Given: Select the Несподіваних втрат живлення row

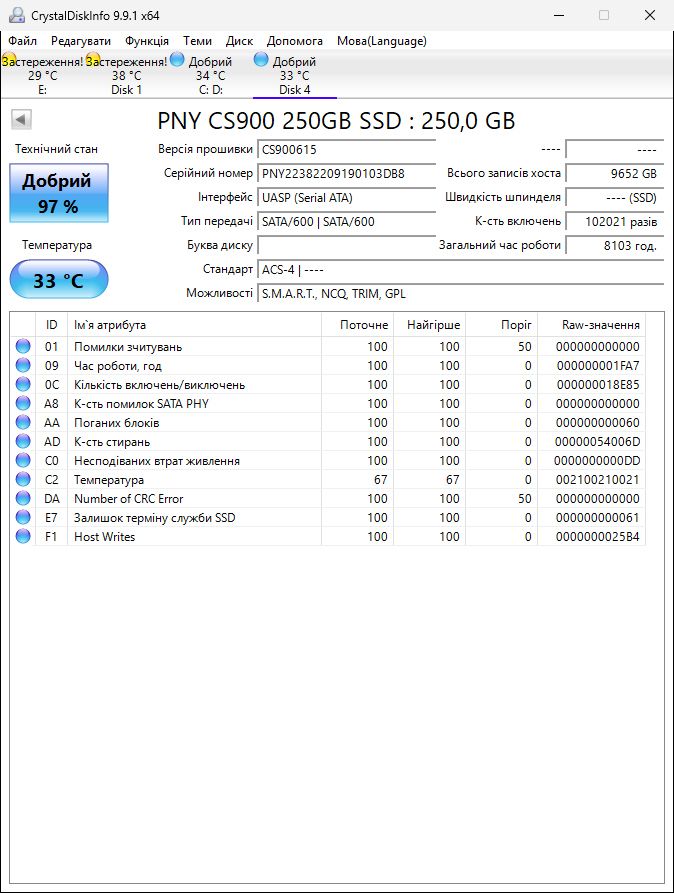Looking at the screenshot, I should pyautogui.click(x=328, y=460).
